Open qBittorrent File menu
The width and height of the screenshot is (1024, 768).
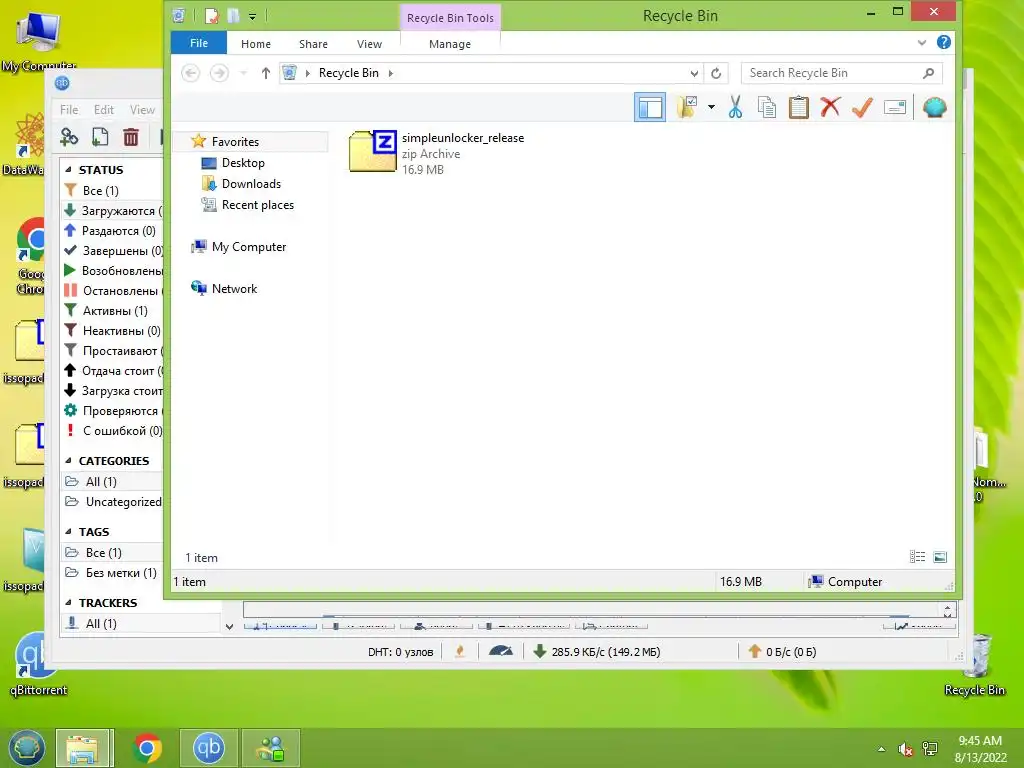tap(69, 110)
